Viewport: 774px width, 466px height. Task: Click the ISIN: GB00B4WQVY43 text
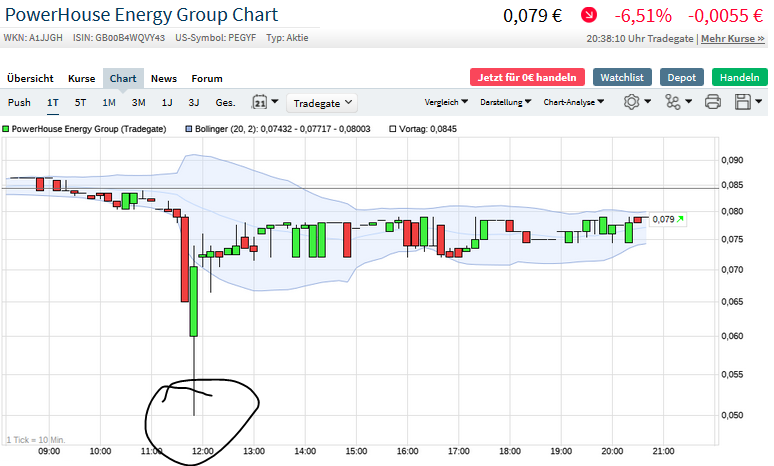[119, 38]
